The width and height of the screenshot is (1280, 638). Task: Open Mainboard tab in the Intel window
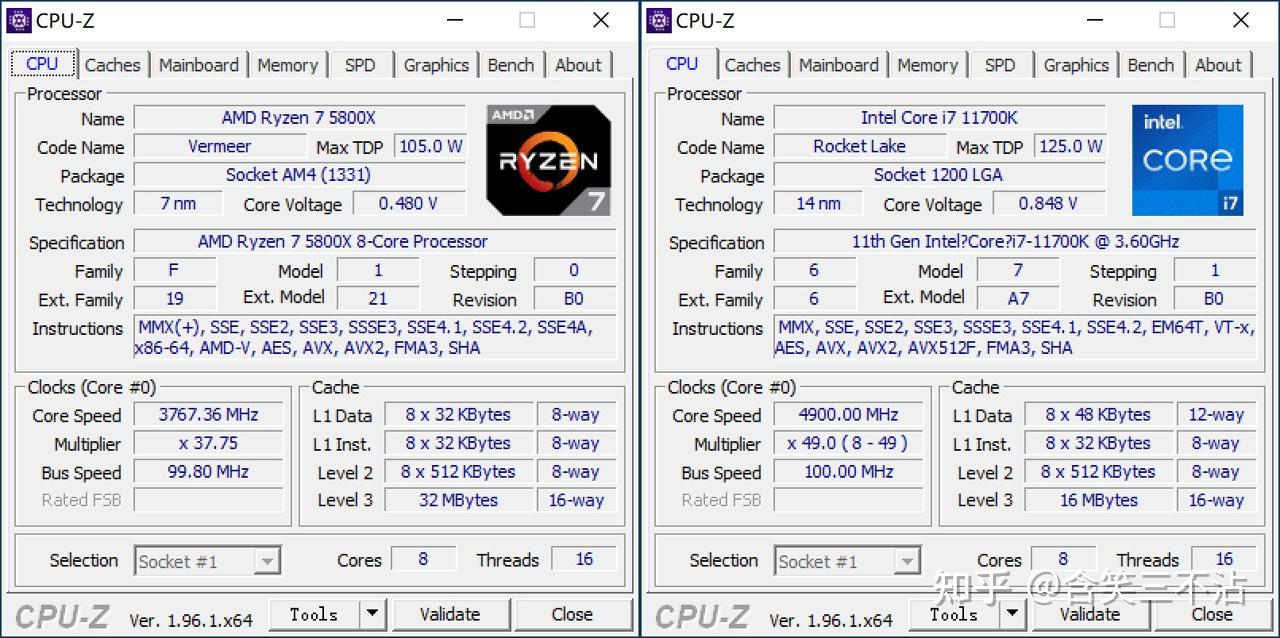(x=838, y=65)
